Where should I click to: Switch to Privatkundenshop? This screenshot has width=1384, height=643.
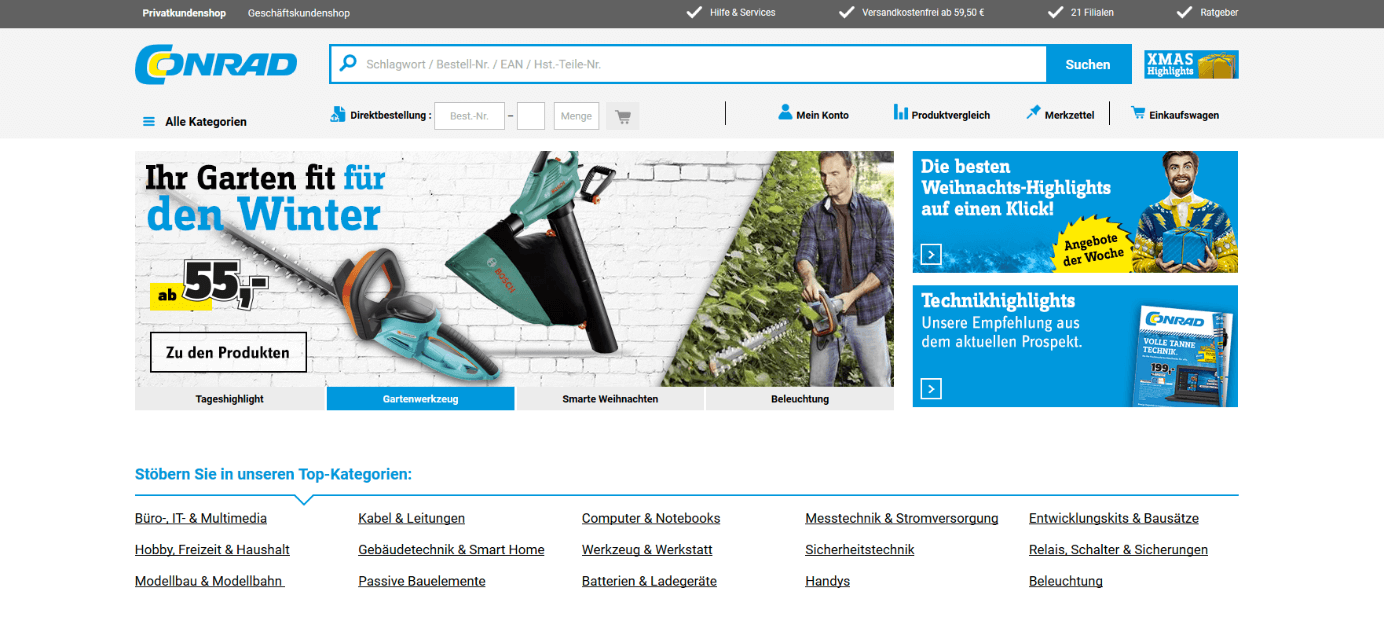click(x=184, y=13)
